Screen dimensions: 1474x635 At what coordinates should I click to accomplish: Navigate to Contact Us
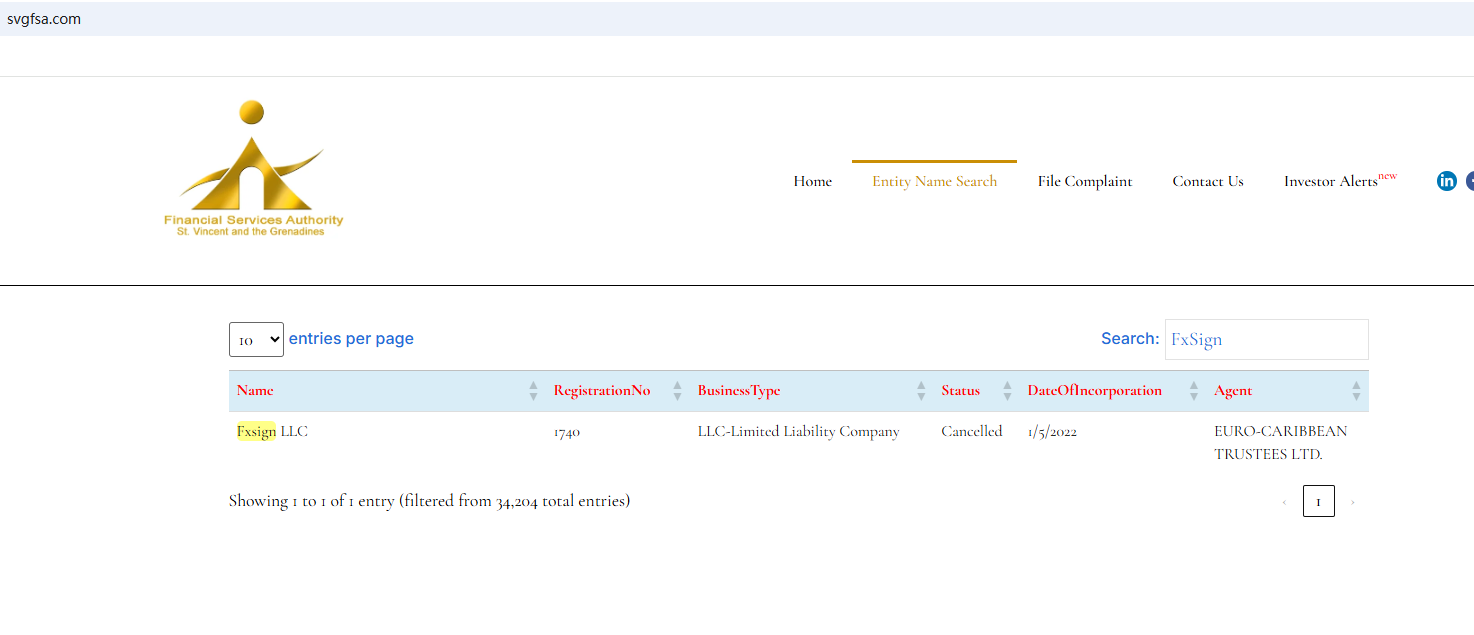tap(1207, 181)
